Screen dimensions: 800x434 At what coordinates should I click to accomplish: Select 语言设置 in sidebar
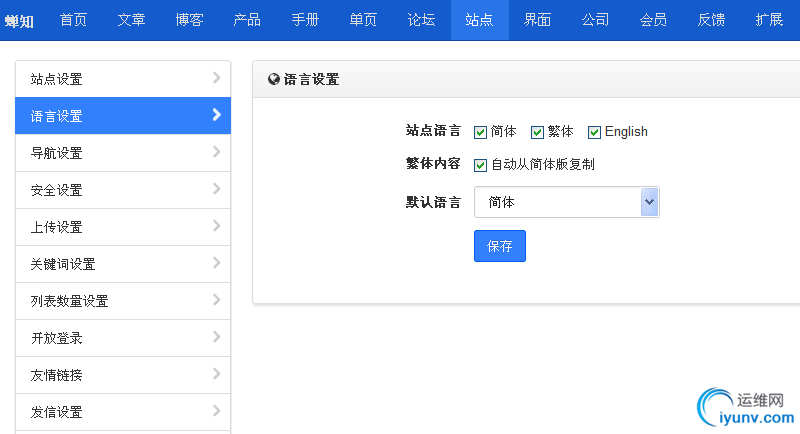click(x=123, y=116)
